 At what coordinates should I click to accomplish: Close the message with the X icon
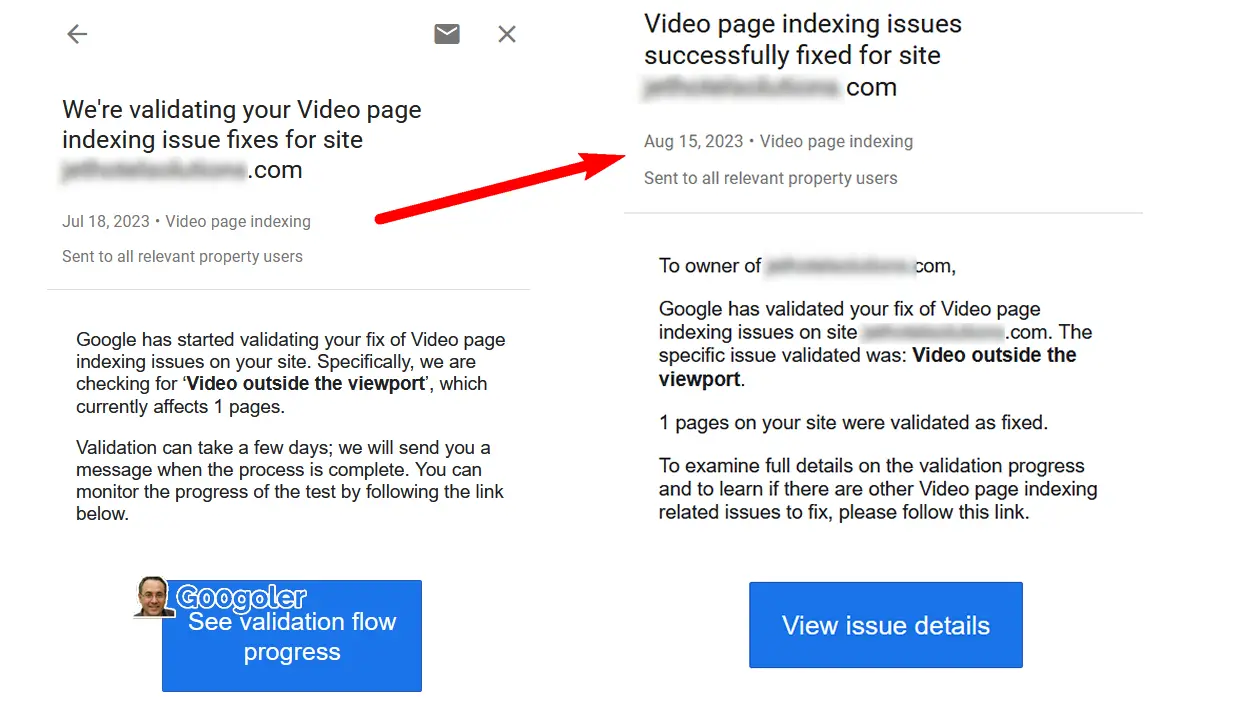click(x=507, y=34)
